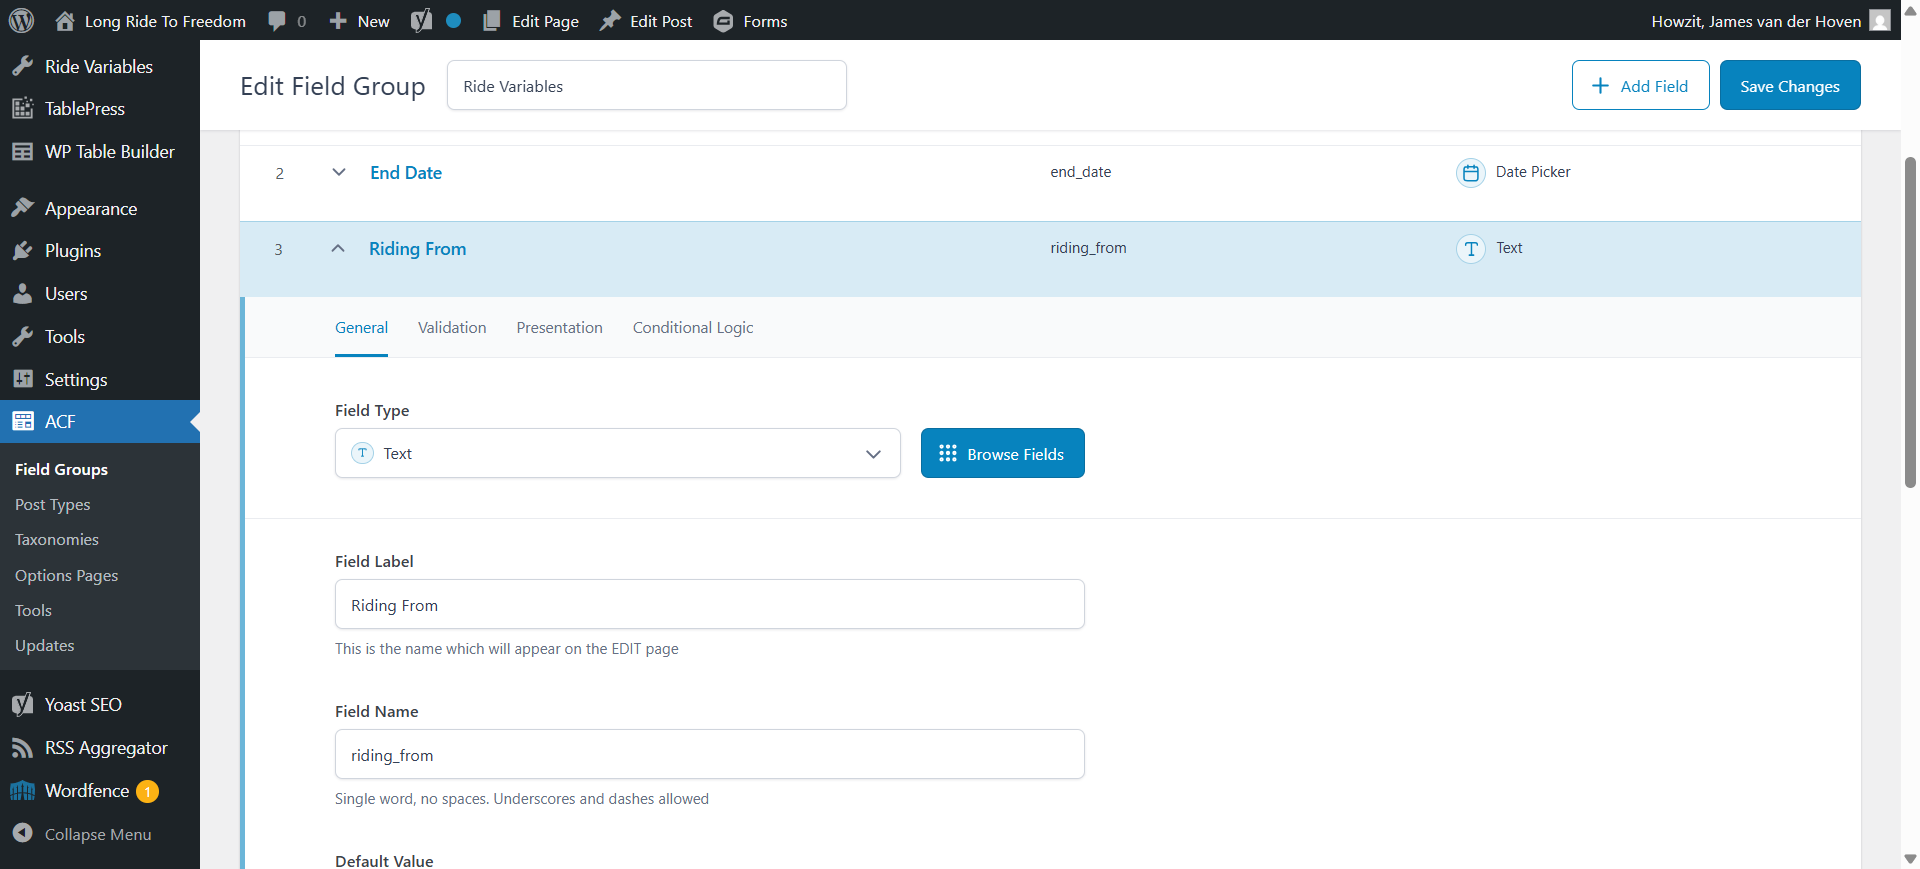This screenshot has height=869, width=1920.
Task: Open the comments bubble icon
Action: click(277, 21)
